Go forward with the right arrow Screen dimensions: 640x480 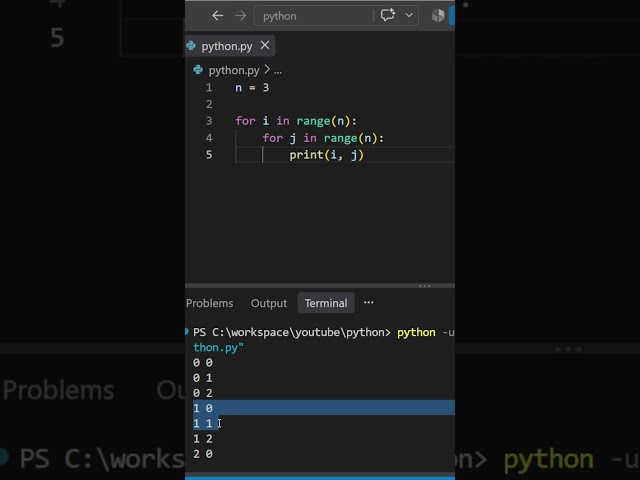240,16
